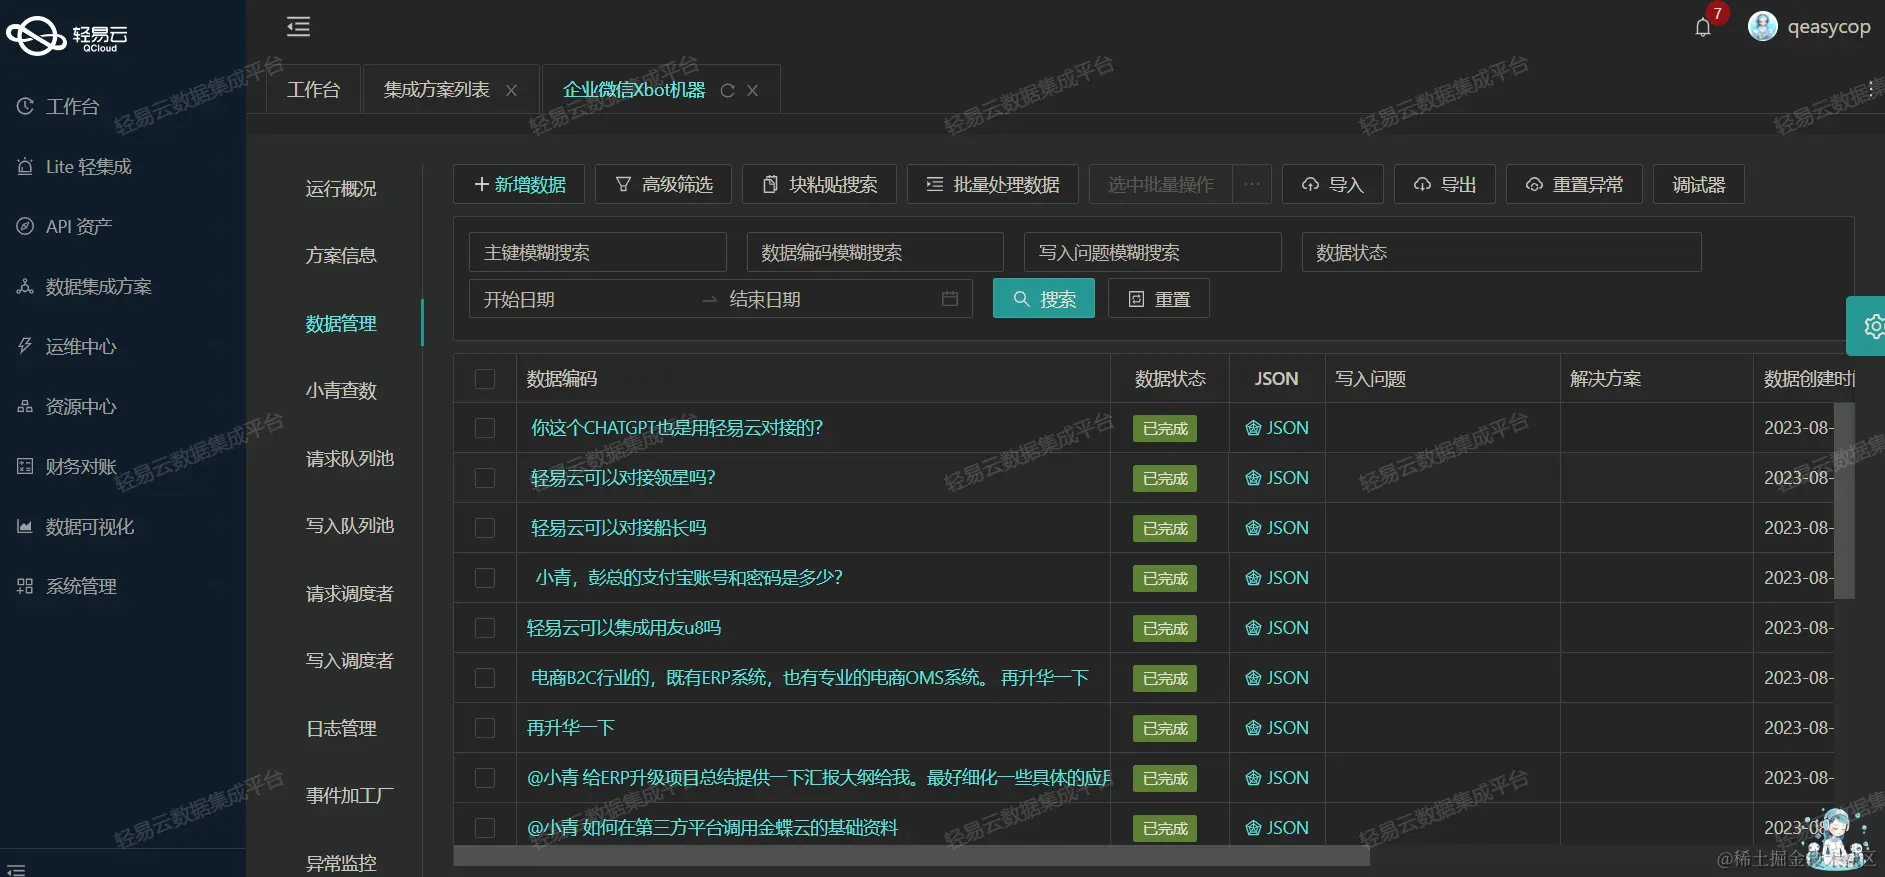The height and width of the screenshot is (877, 1885).
Task: Expand 数据可视化 sidebar menu
Action: tap(123, 526)
